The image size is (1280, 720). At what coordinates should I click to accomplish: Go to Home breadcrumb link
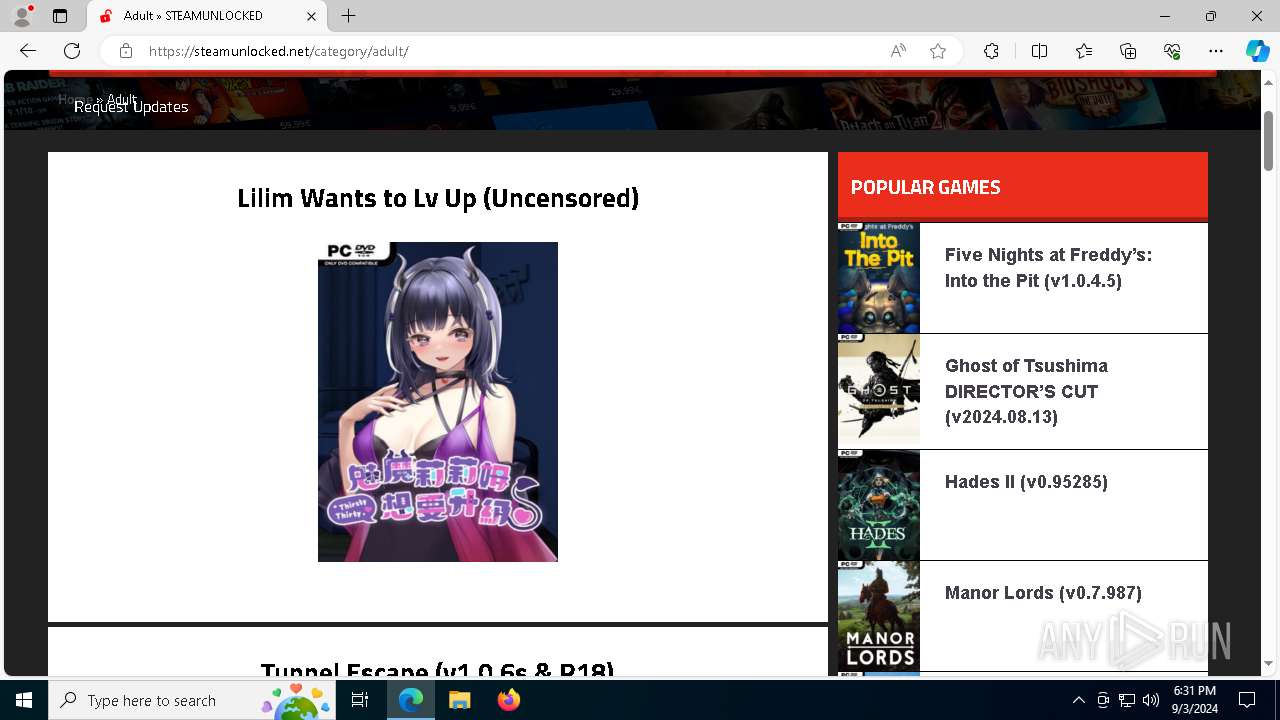pyautogui.click(x=74, y=99)
